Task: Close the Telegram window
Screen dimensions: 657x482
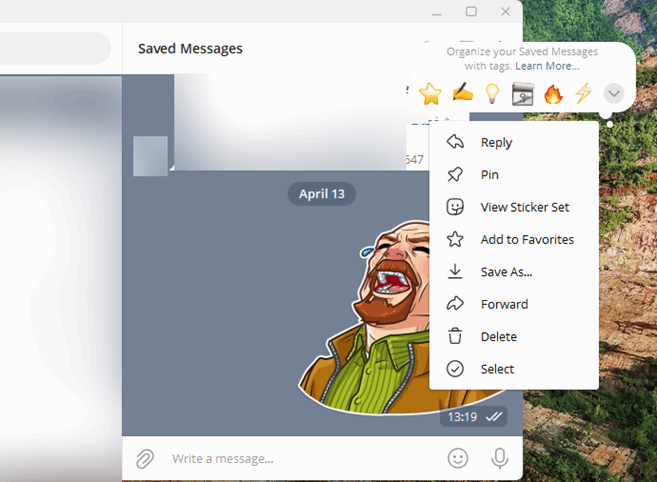Action: pyautogui.click(x=505, y=11)
